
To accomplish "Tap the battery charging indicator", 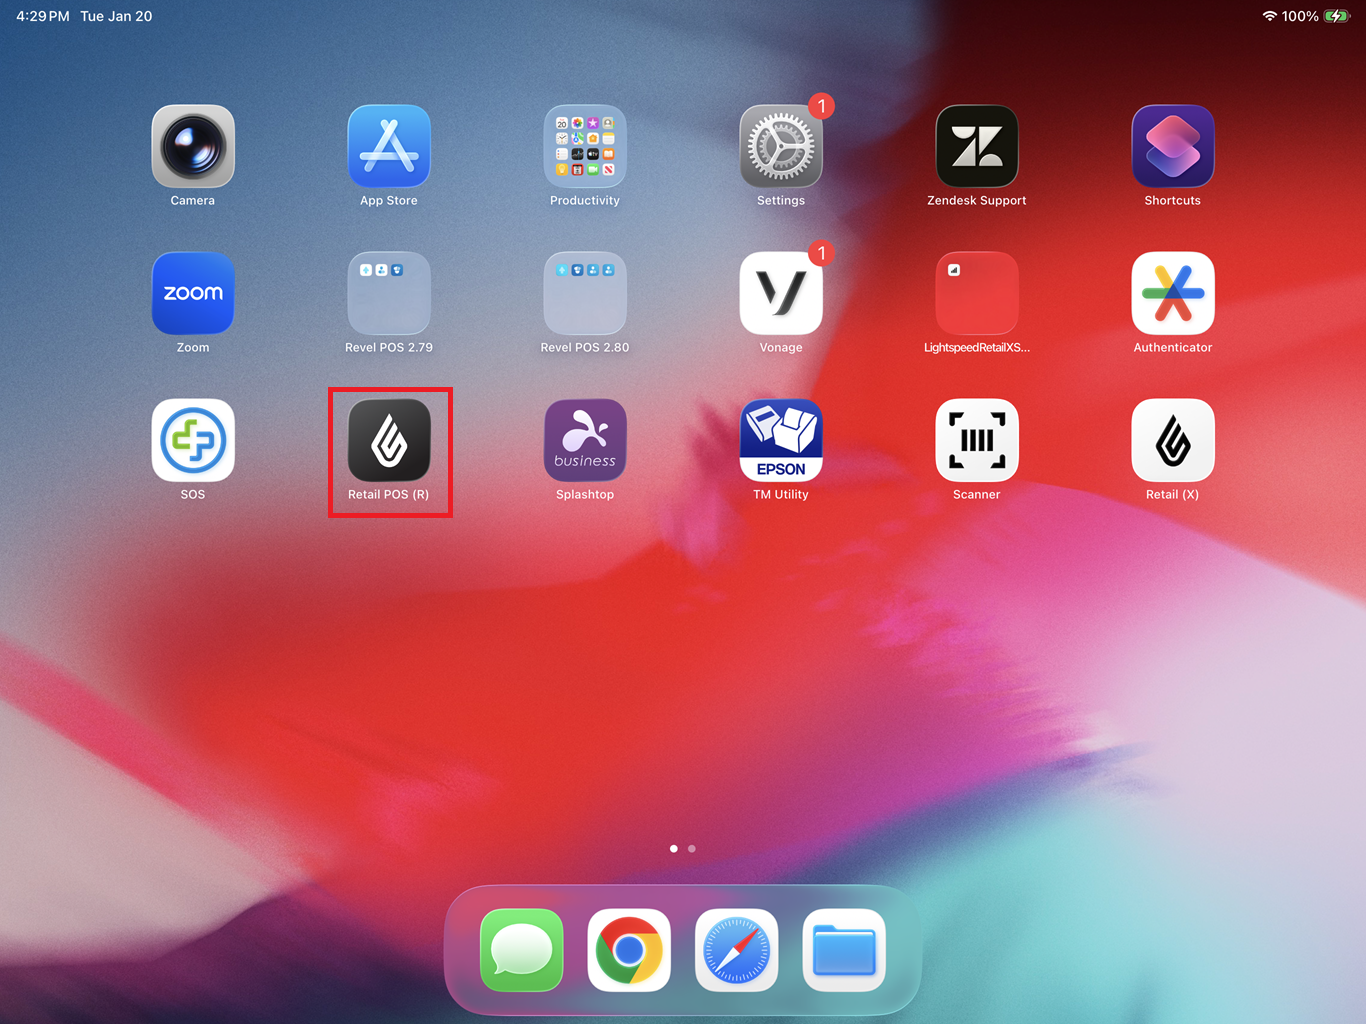I will 1337,16.
